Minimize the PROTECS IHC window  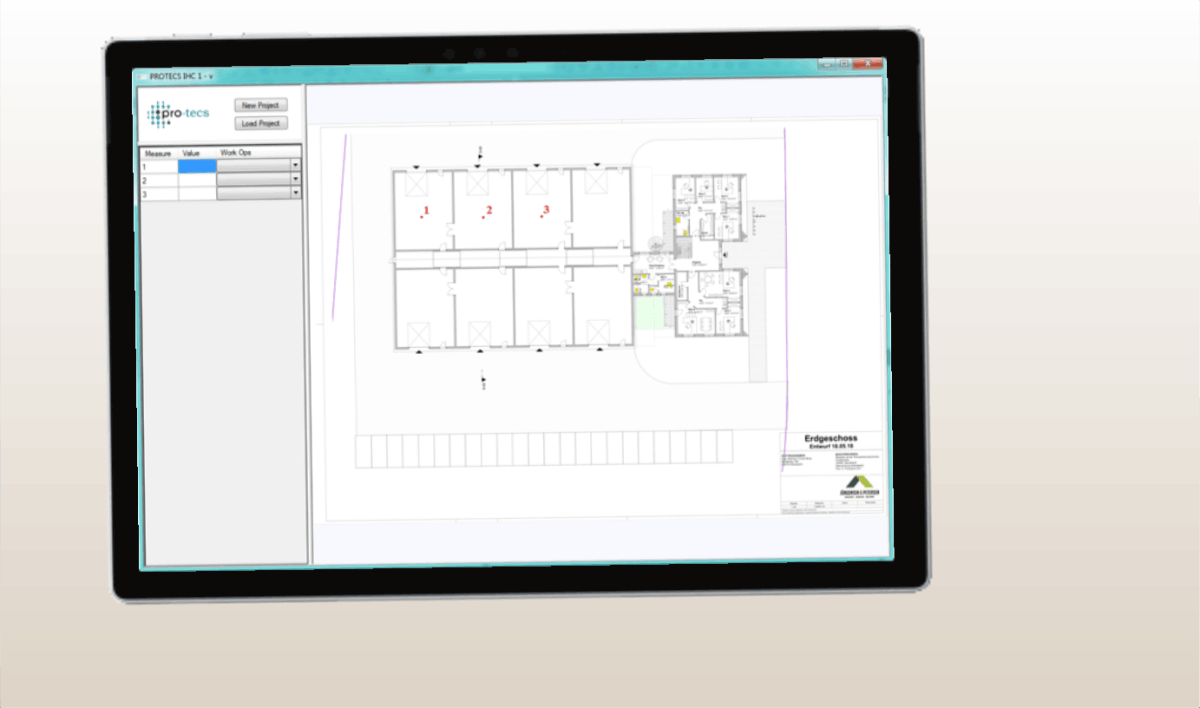click(x=826, y=64)
